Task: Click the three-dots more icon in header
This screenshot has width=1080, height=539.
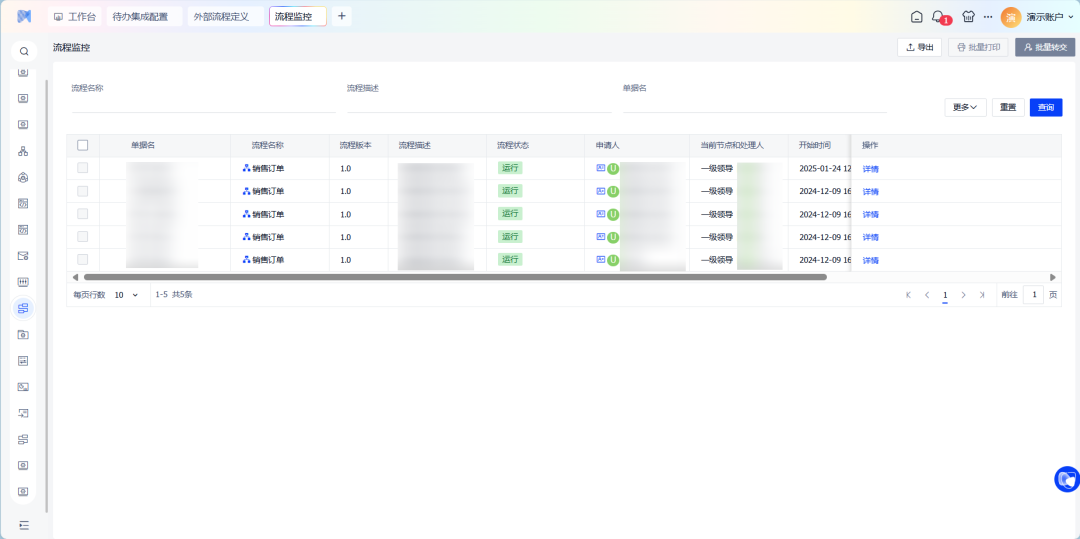Action: (x=988, y=17)
